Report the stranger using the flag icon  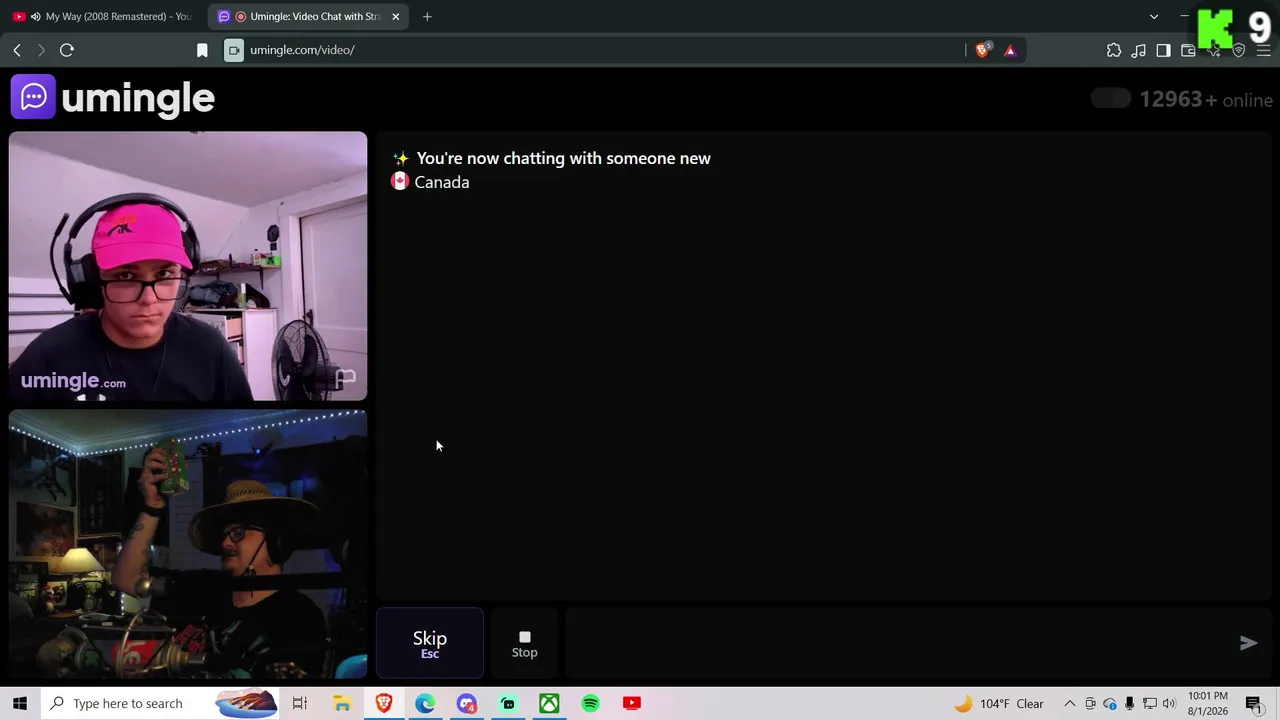345,378
